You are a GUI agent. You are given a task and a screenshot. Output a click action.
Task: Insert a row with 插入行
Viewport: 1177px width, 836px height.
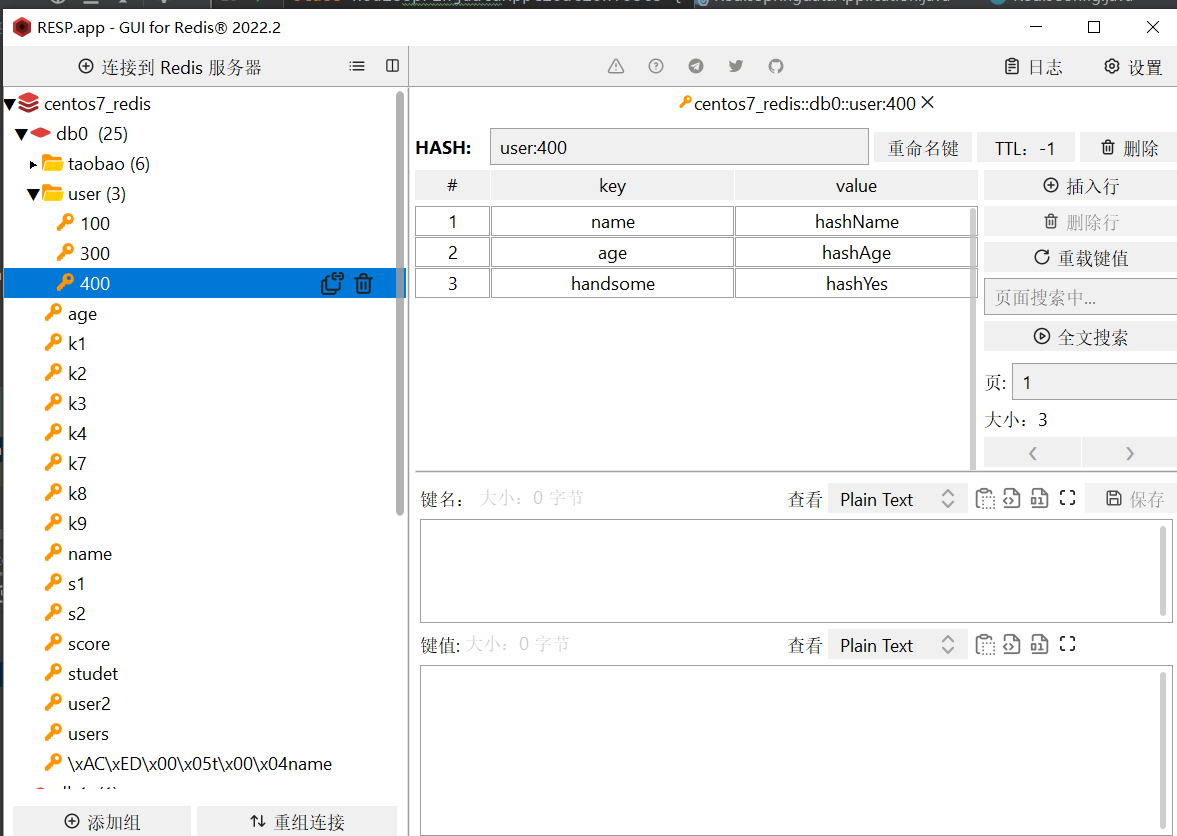tap(1081, 185)
